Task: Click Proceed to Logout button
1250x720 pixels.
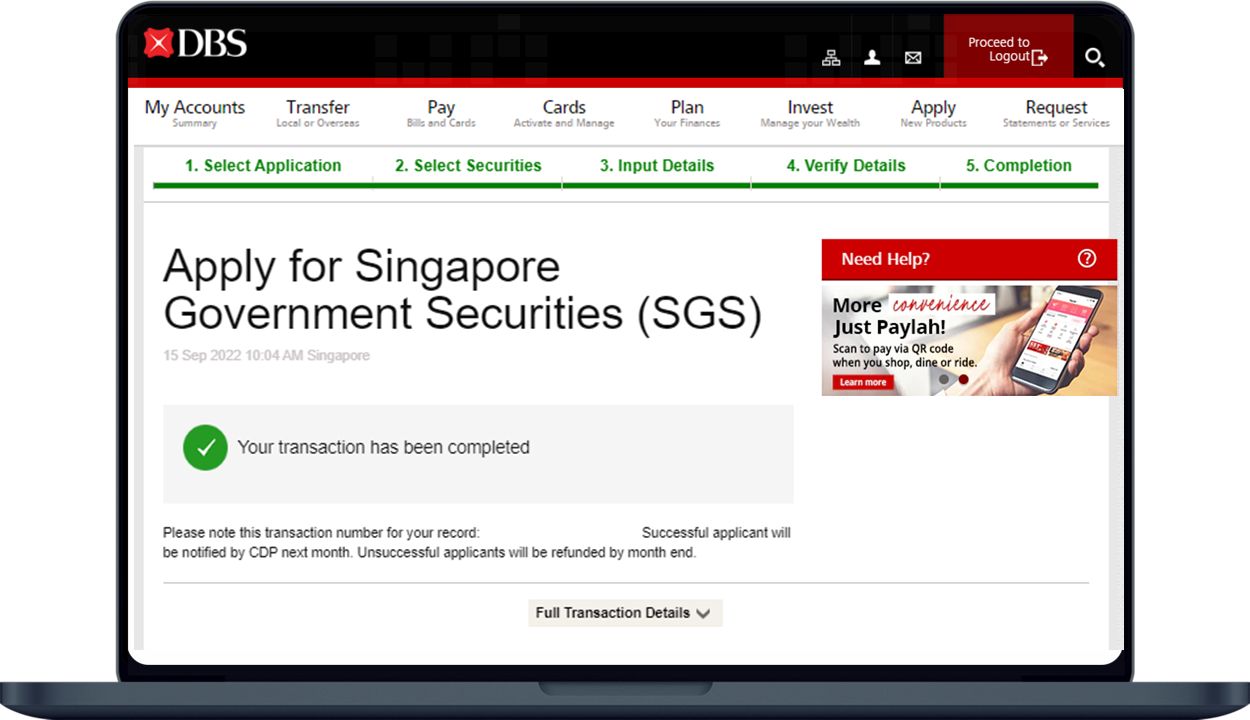Action: [x=1008, y=49]
